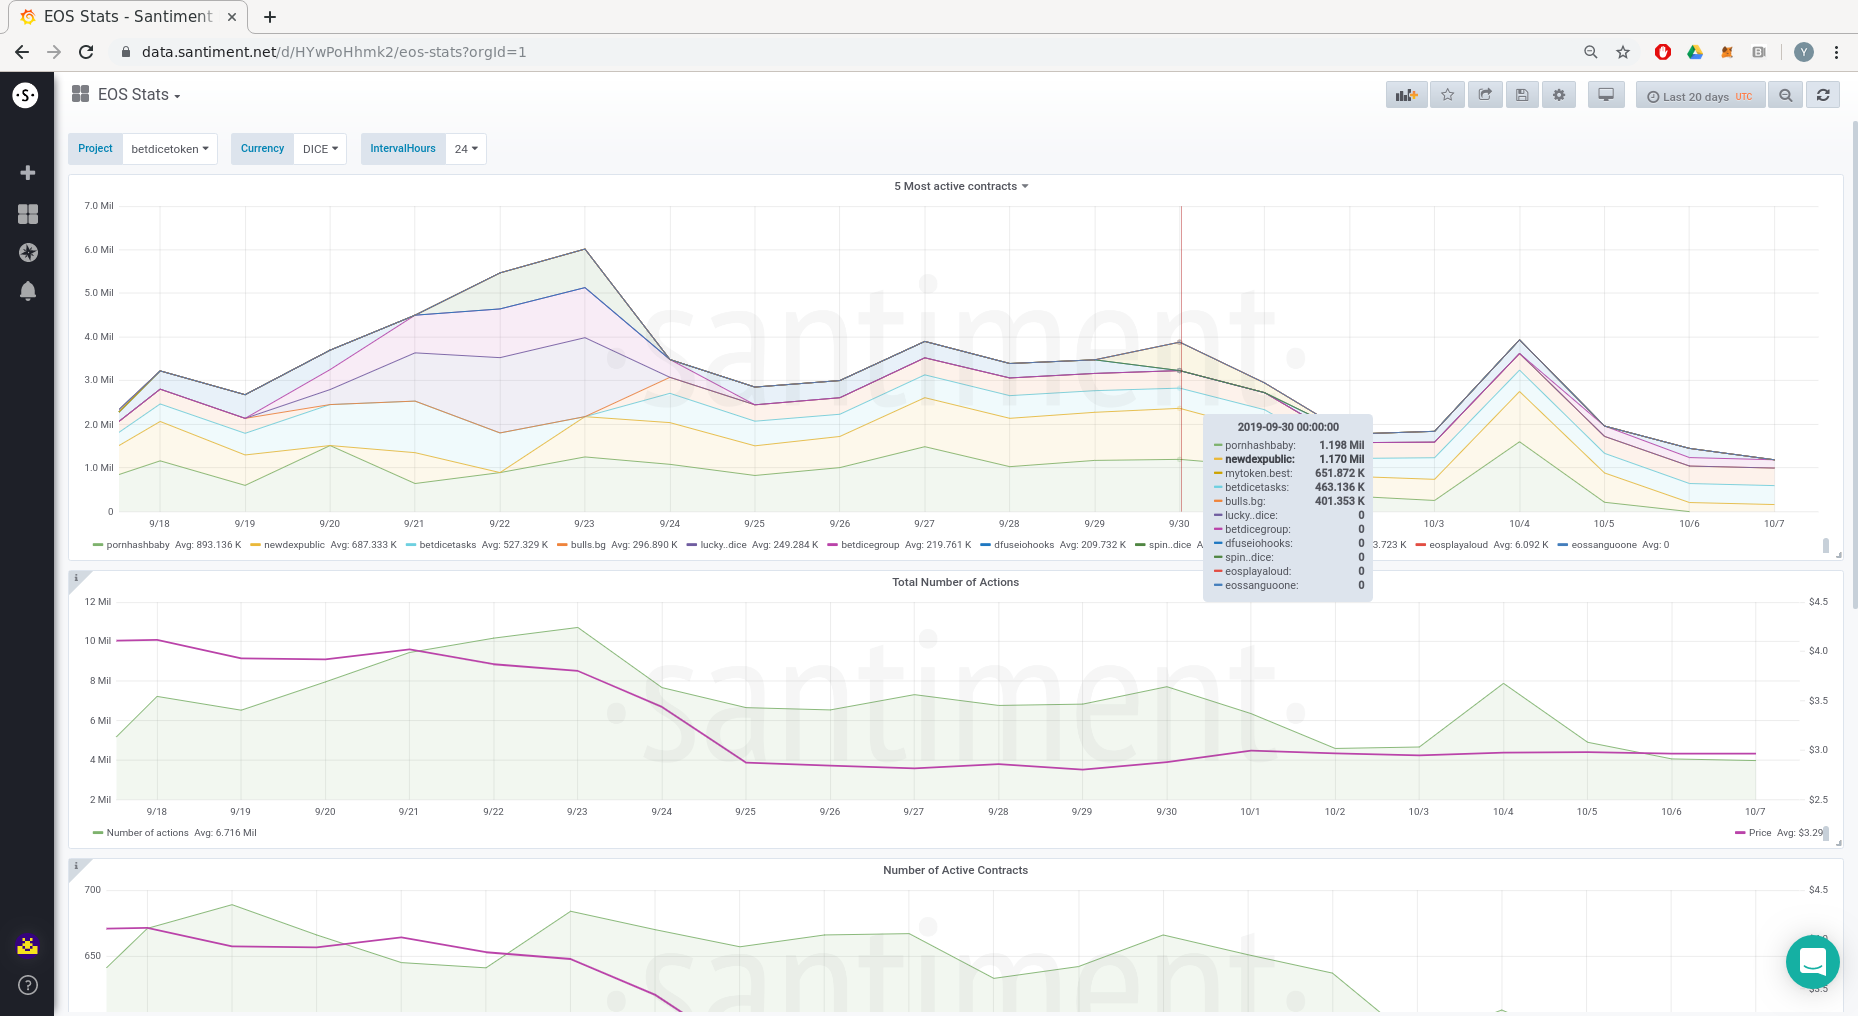This screenshot has width=1858, height=1016.
Task: Open the Currency DICE dropdown
Action: point(320,149)
